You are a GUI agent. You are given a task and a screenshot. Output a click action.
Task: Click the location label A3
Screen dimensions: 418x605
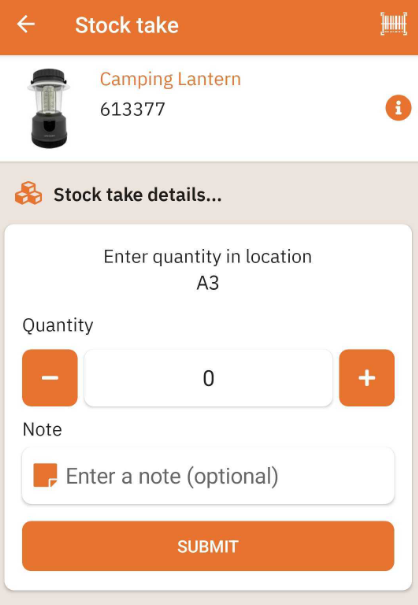click(208, 283)
